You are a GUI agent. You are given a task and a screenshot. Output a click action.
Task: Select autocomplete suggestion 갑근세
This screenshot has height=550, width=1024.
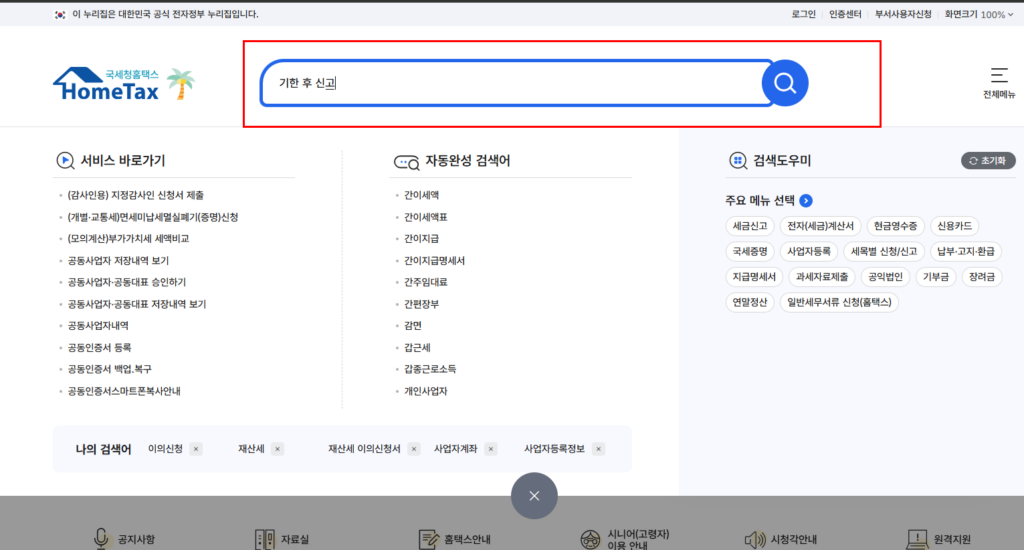(x=417, y=348)
